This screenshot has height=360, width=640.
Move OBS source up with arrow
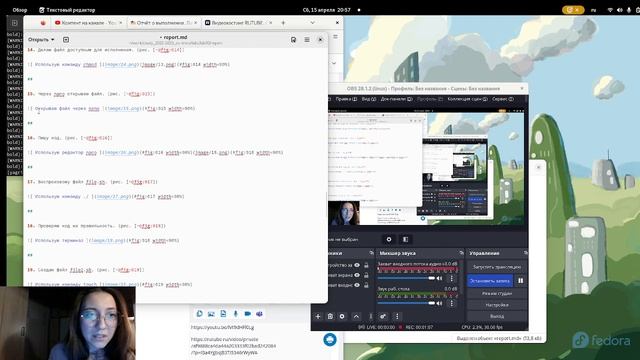[356, 316]
